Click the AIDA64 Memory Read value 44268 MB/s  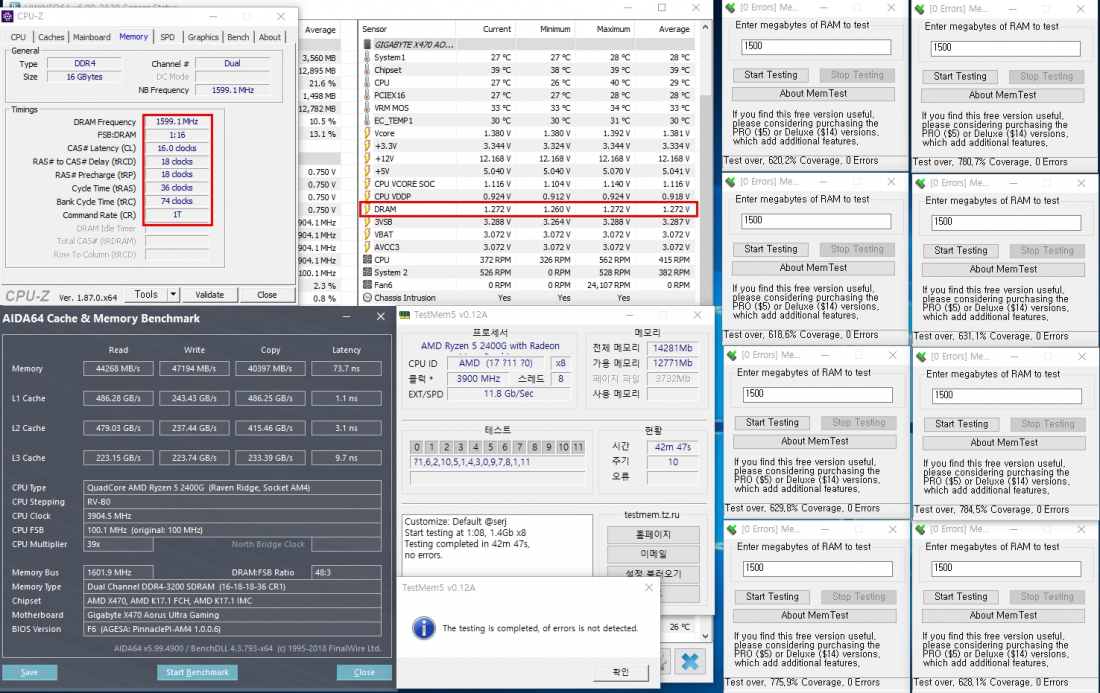click(118, 368)
